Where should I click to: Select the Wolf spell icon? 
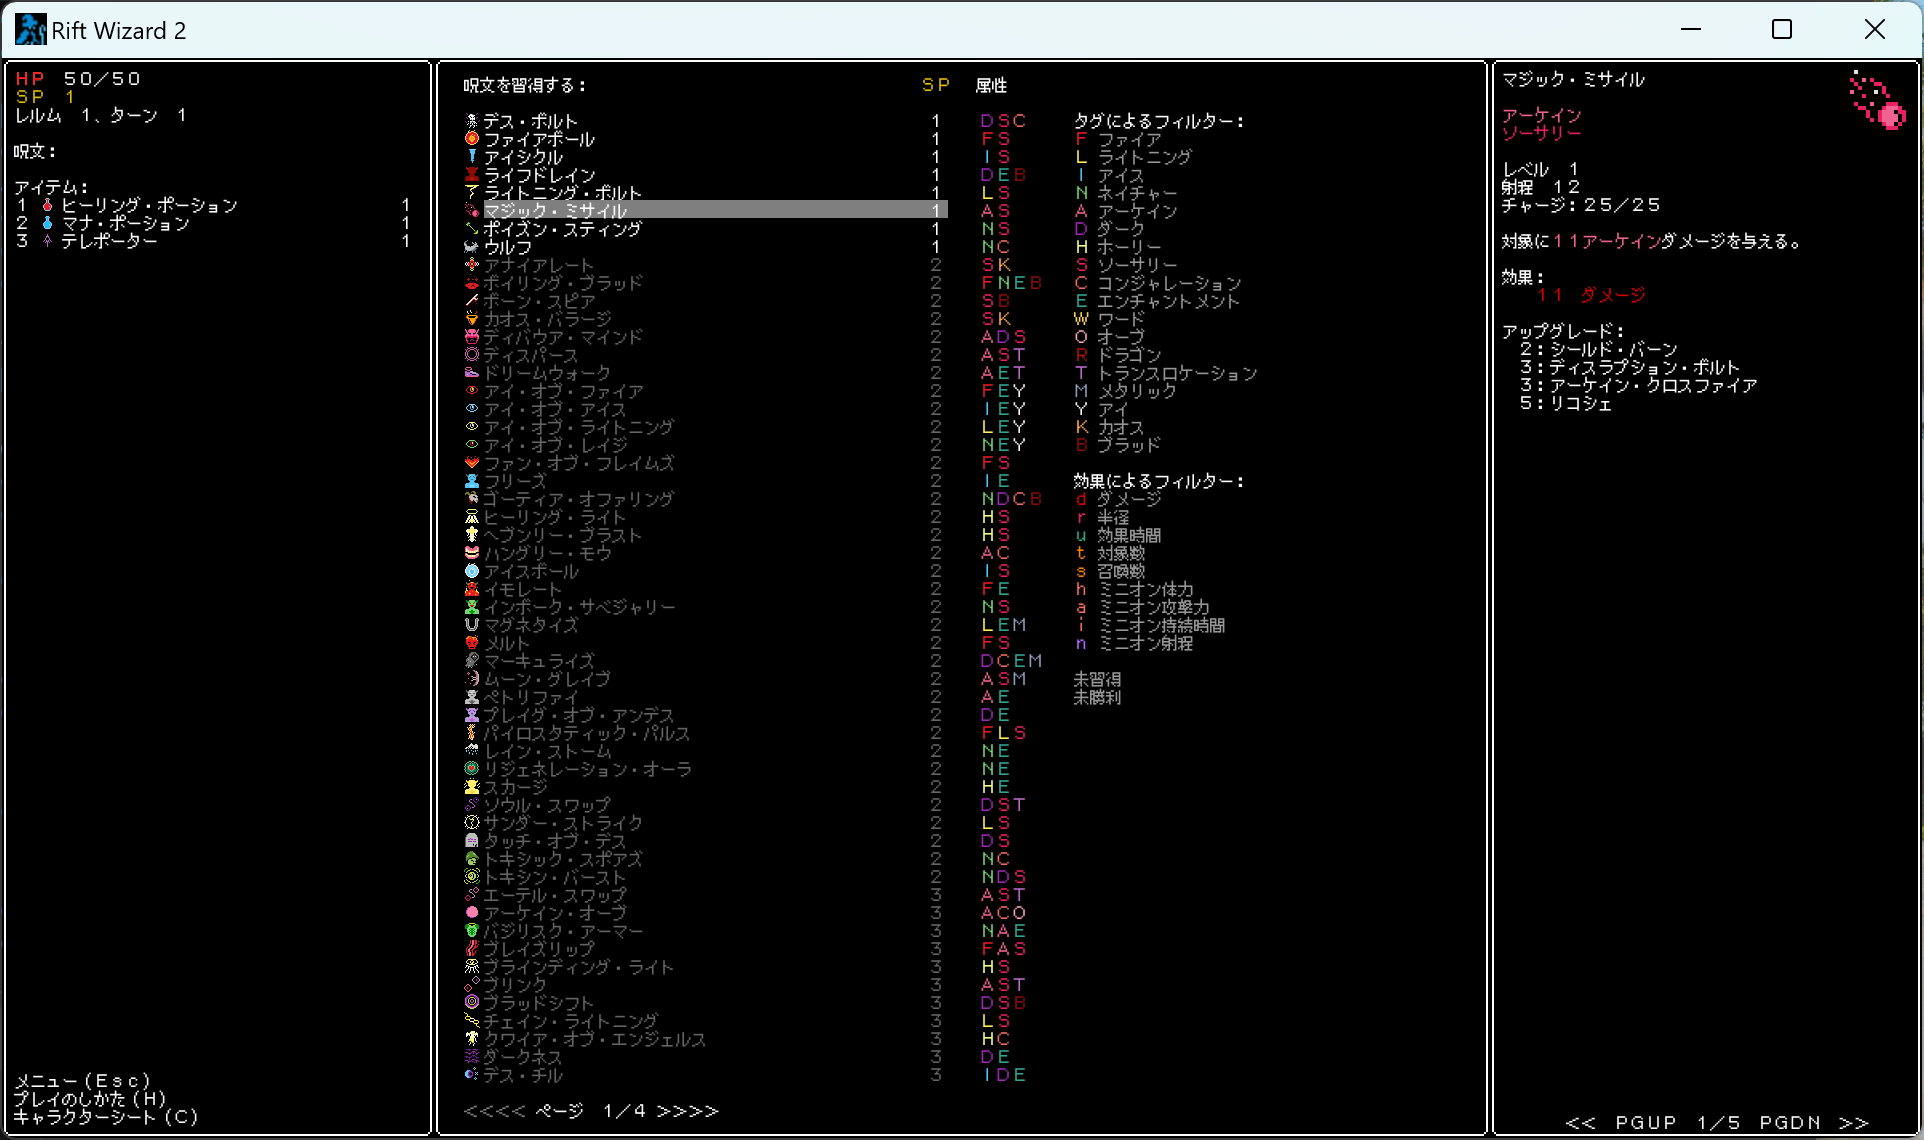tap(472, 247)
